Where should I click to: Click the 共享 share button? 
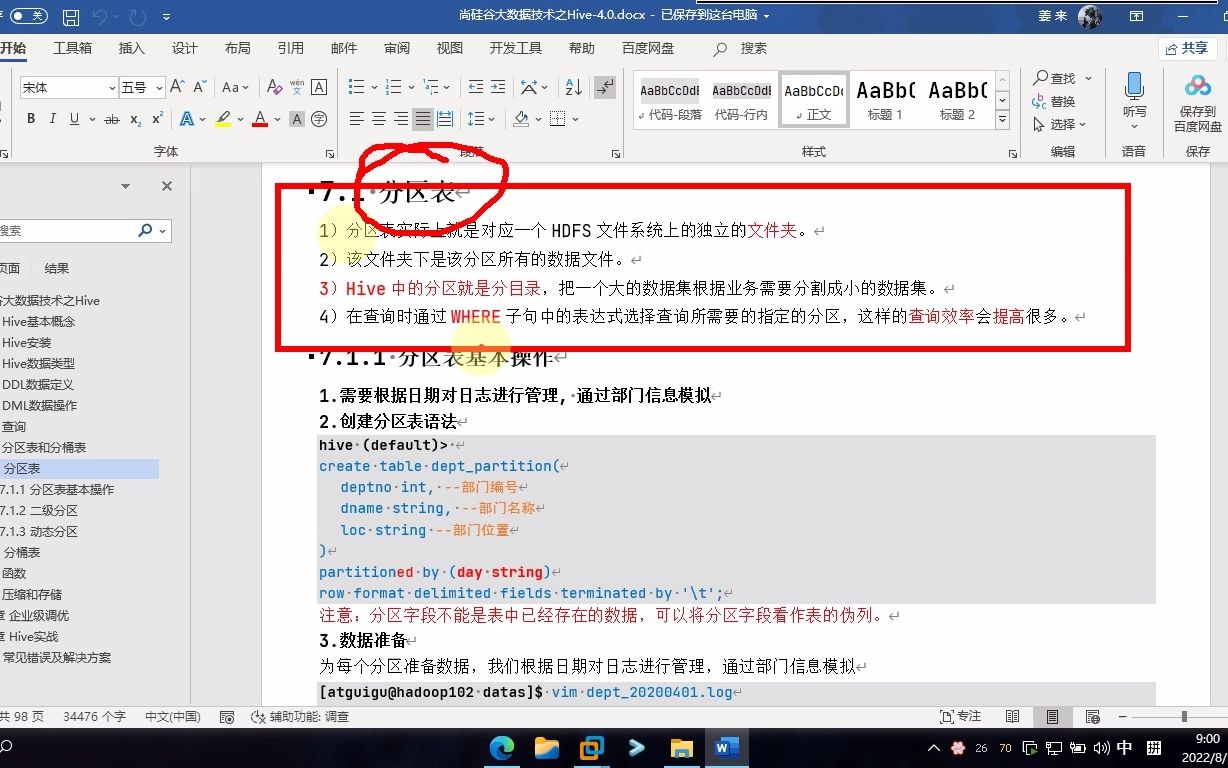[x=1187, y=48]
